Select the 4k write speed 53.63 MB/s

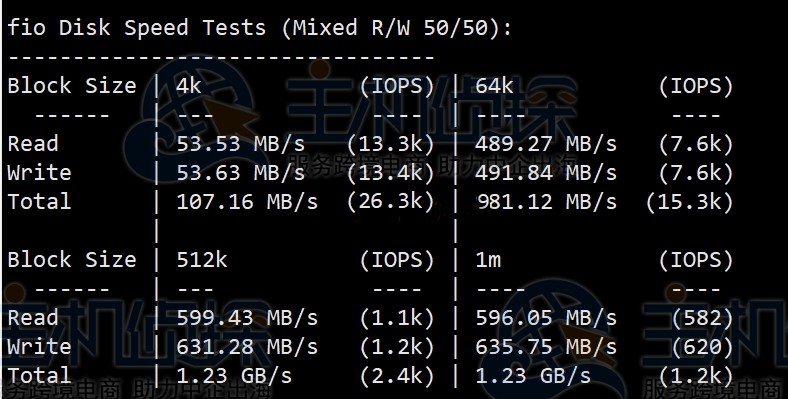click(x=241, y=173)
